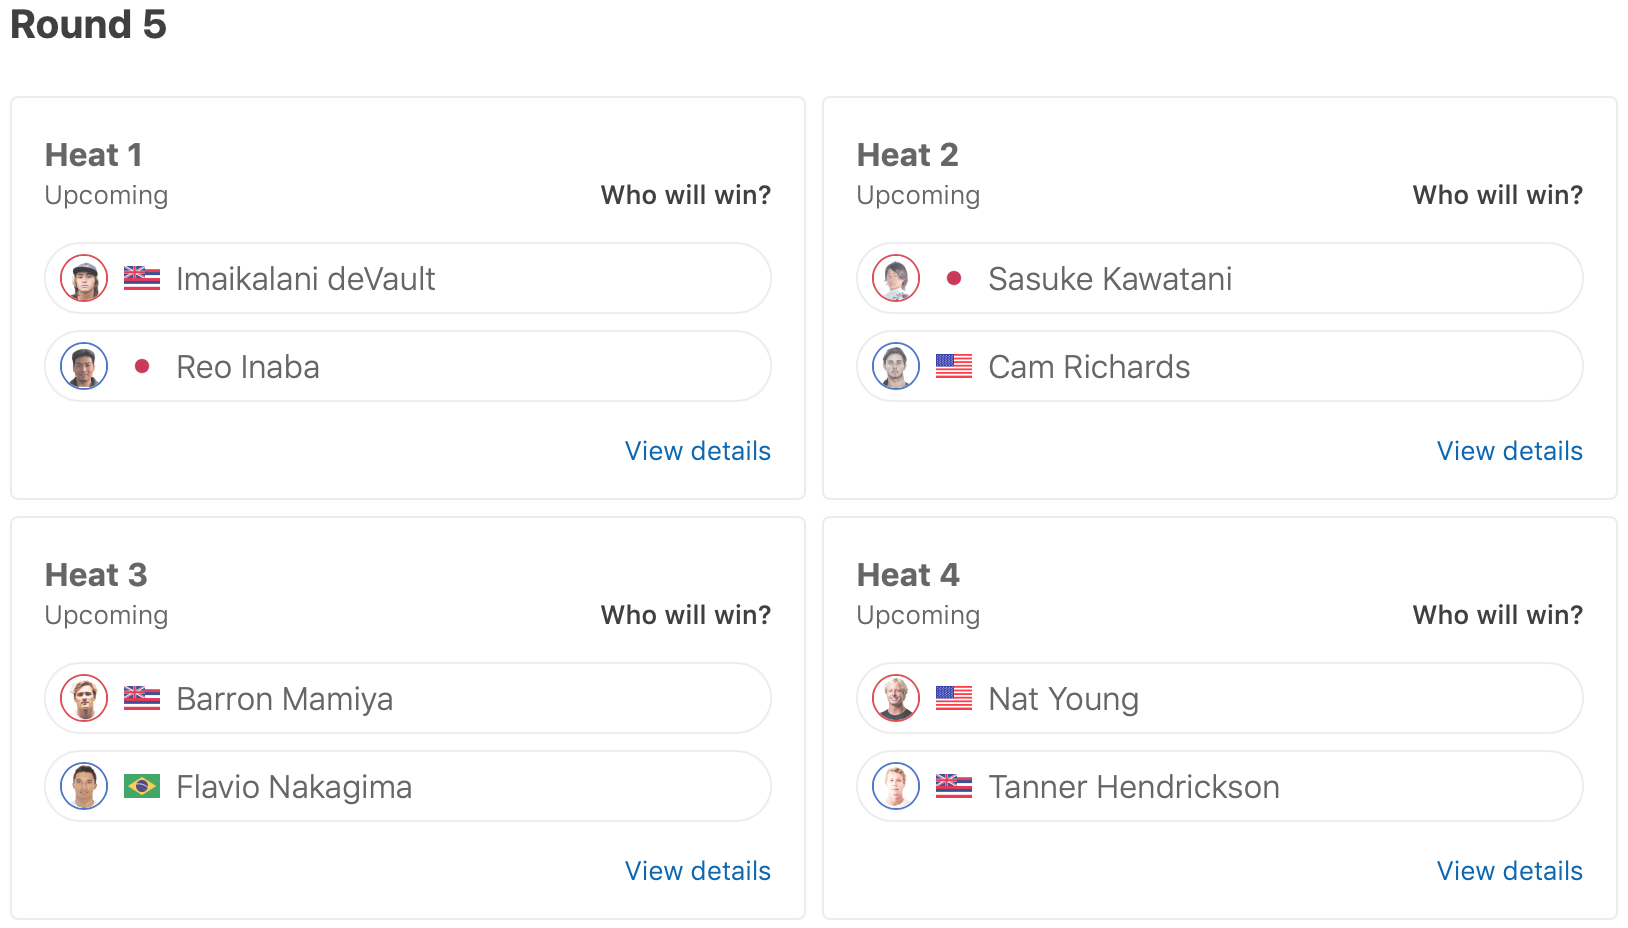Click Imaikalani deVault's avatar photo
Image resolution: width=1628 pixels, height=928 pixels.
pyautogui.click(x=84, y=278)
